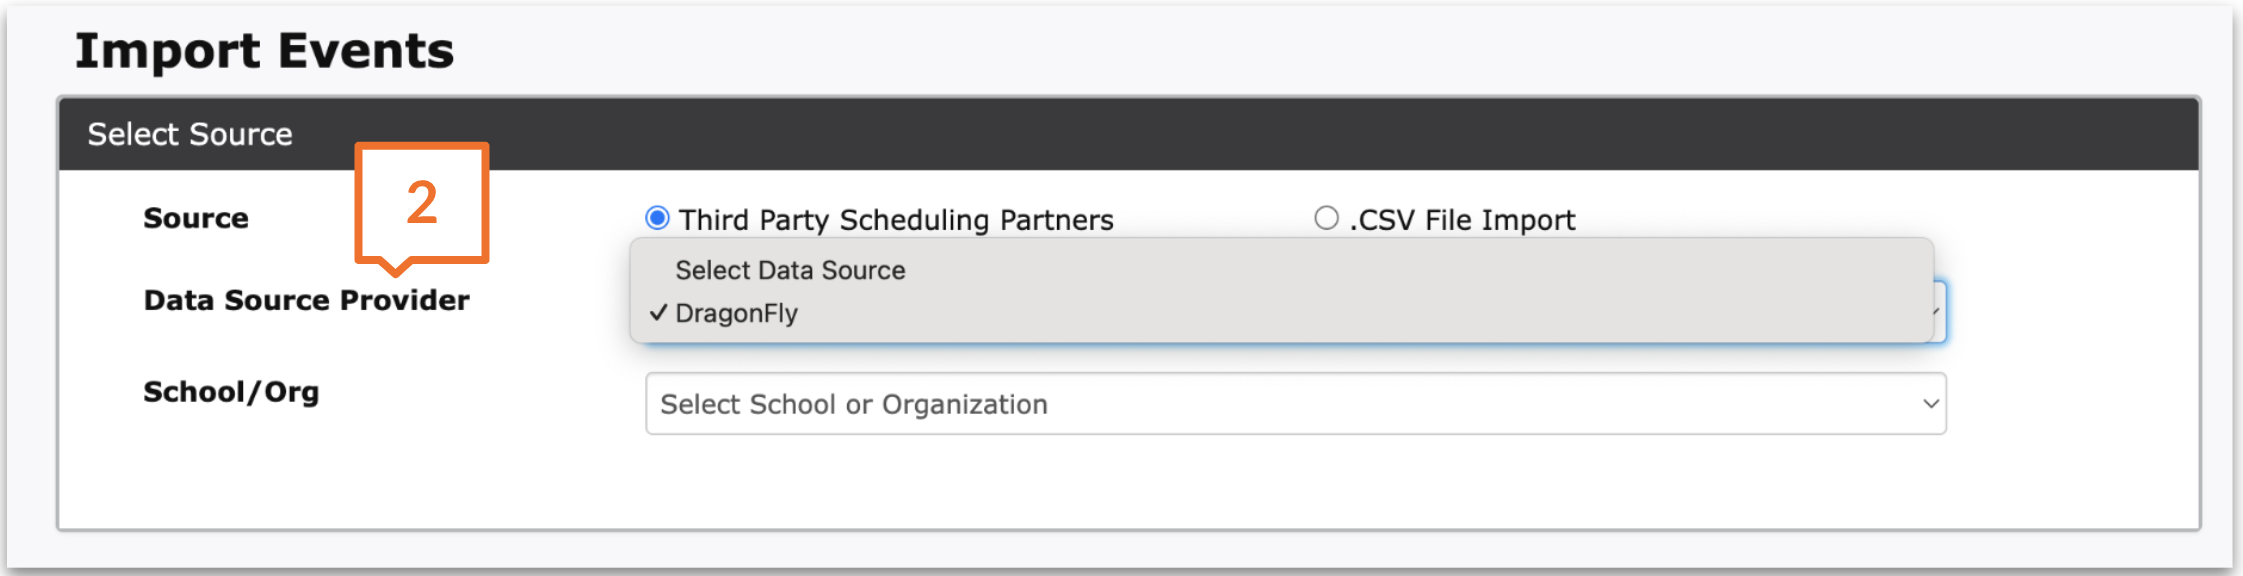The height and width of the screenshot is (576, 2243).
Task: Click the School/Org field label
Action: coord(231,392)
